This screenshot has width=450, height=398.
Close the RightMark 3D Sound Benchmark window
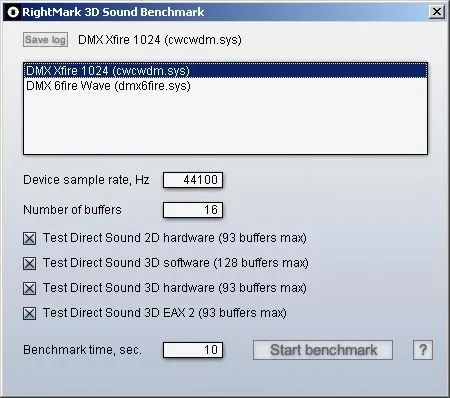coord(436,12)
